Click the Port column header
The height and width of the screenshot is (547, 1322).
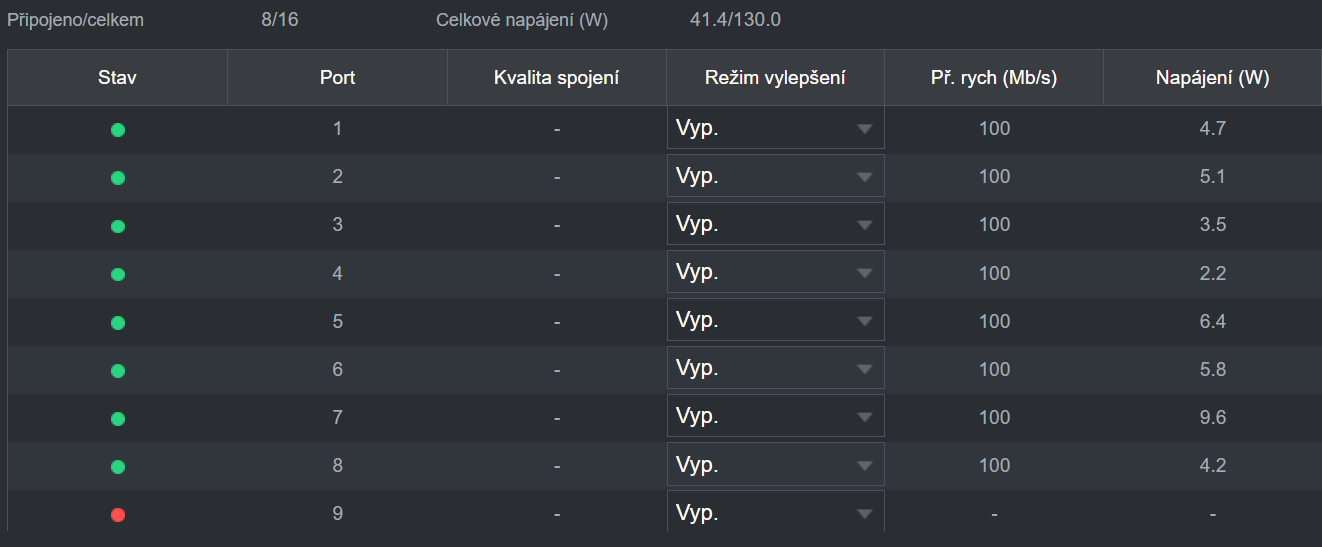pos(337,78)
